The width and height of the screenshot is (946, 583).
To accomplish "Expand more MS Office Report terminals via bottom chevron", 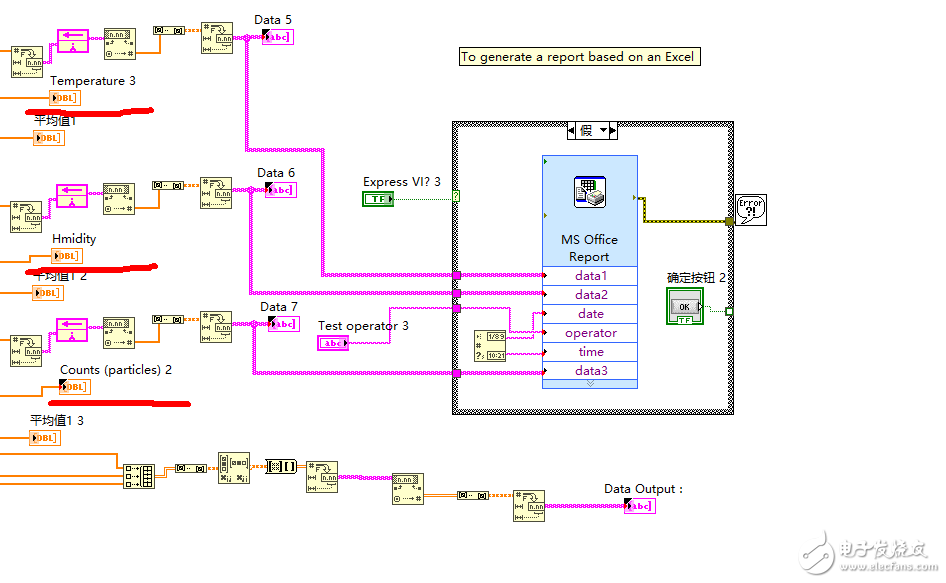I will (x=590, y=384).
